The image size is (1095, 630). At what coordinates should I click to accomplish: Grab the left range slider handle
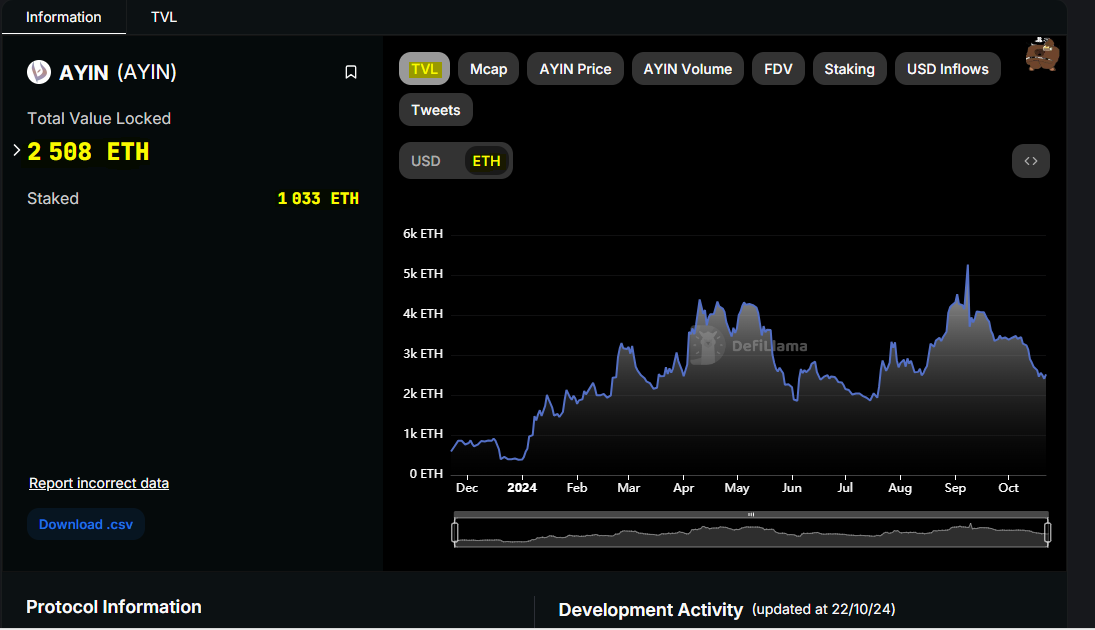(455, 532)
